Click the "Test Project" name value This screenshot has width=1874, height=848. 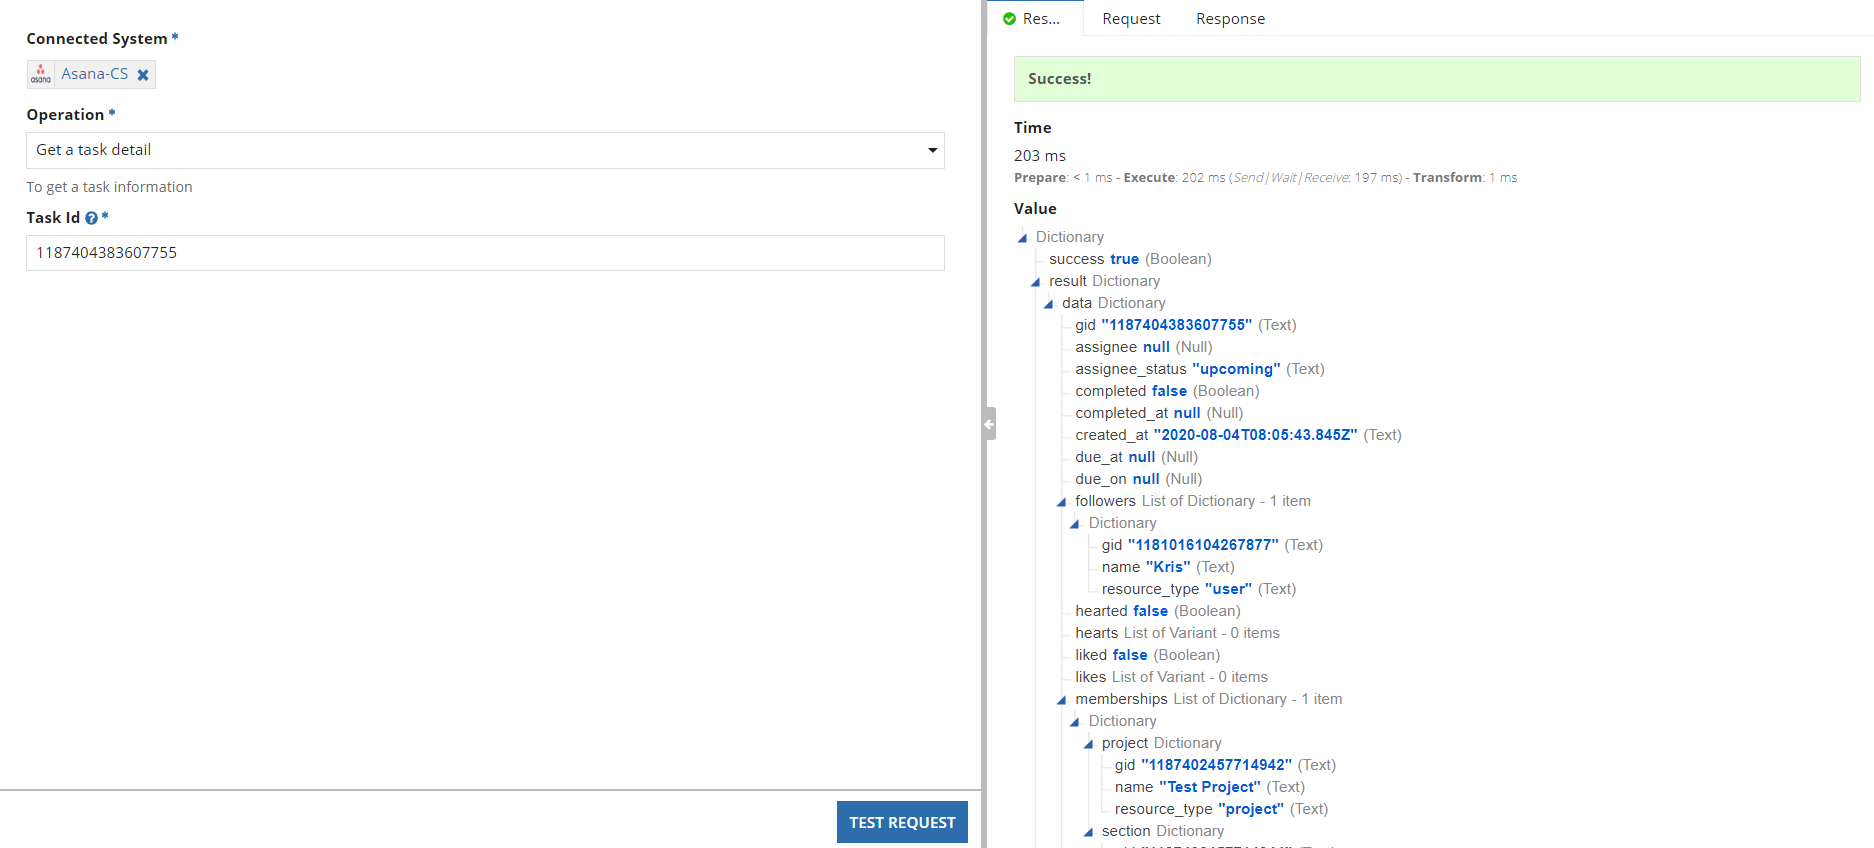coord(1209,787)
